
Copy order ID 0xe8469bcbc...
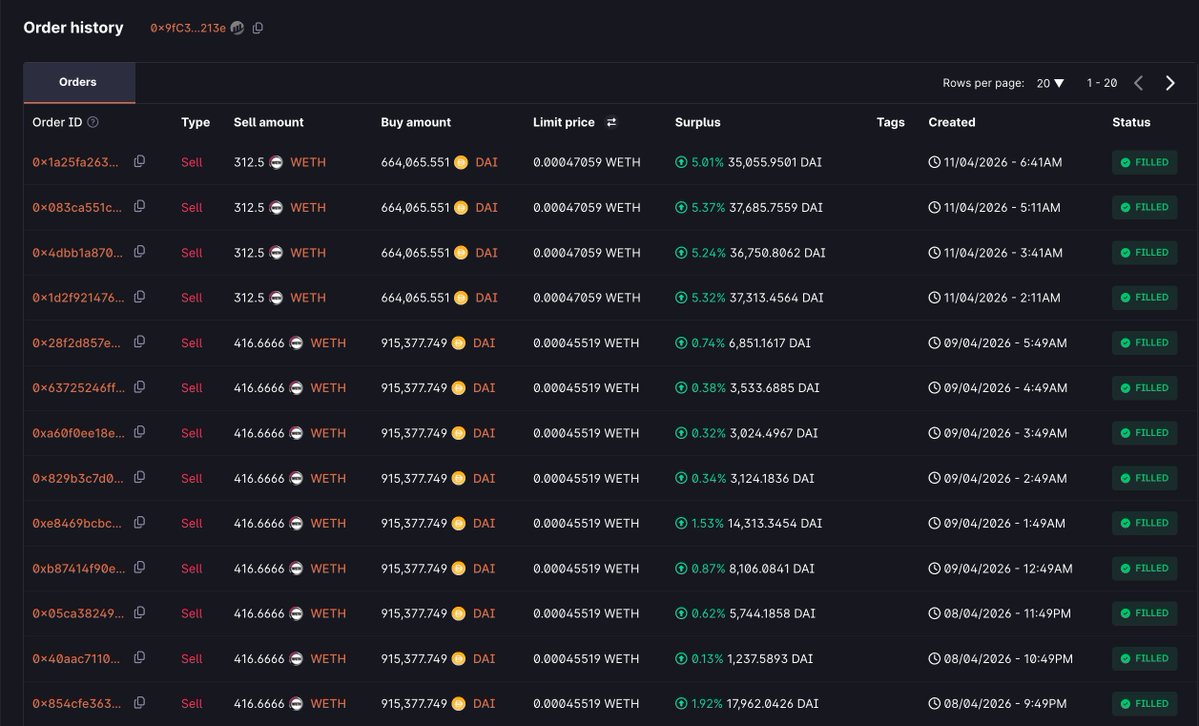139,523
